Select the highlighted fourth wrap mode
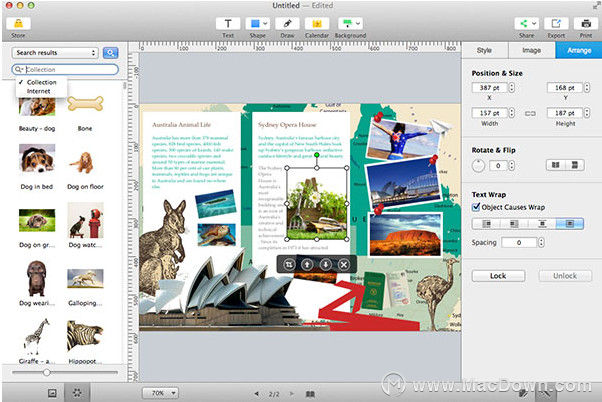Image resolution: width=602 pixels, height=402 pixels. click(570, 223)
